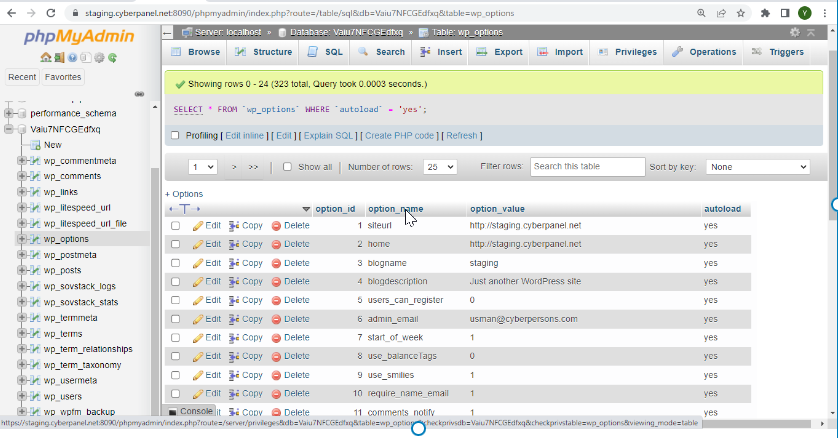Screen dimensions: 838x438
Task: Open phpMyAdmin documentation help icon
Action: 72,57
